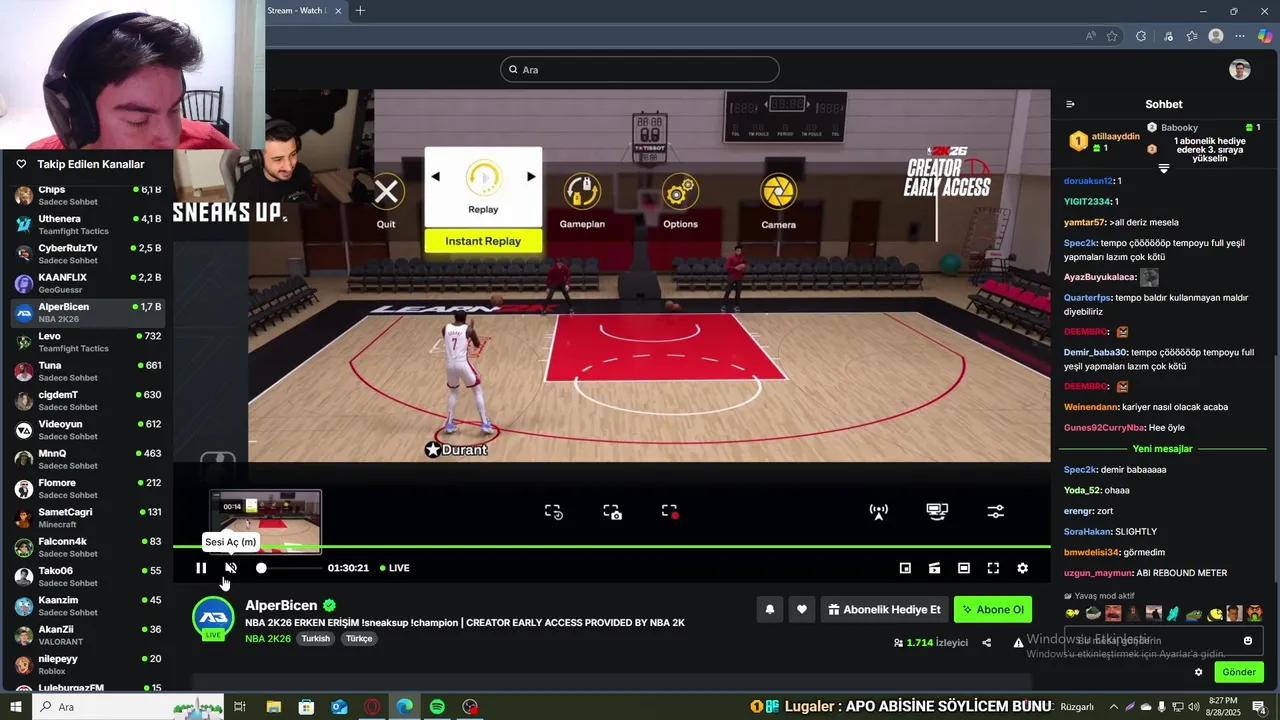1280x720 pixels.
Task: Send the chat message with Gönder
Action: 1238,672
